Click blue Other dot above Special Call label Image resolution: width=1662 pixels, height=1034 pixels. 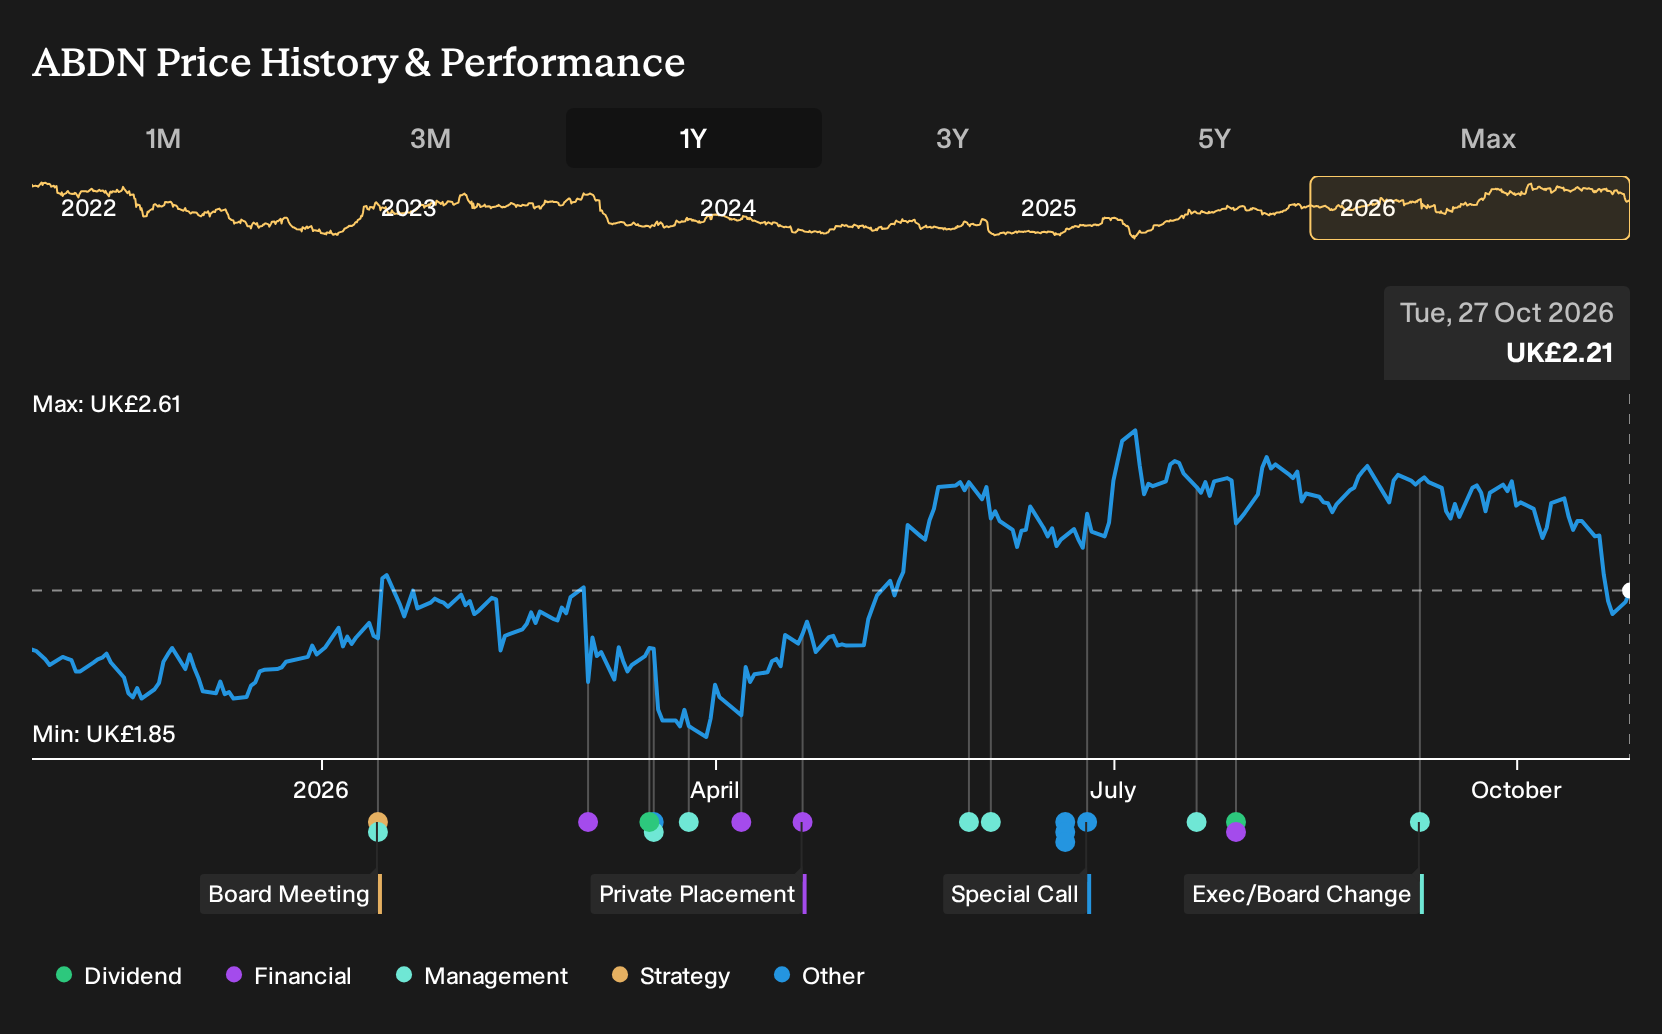[x=1087, y=822]
